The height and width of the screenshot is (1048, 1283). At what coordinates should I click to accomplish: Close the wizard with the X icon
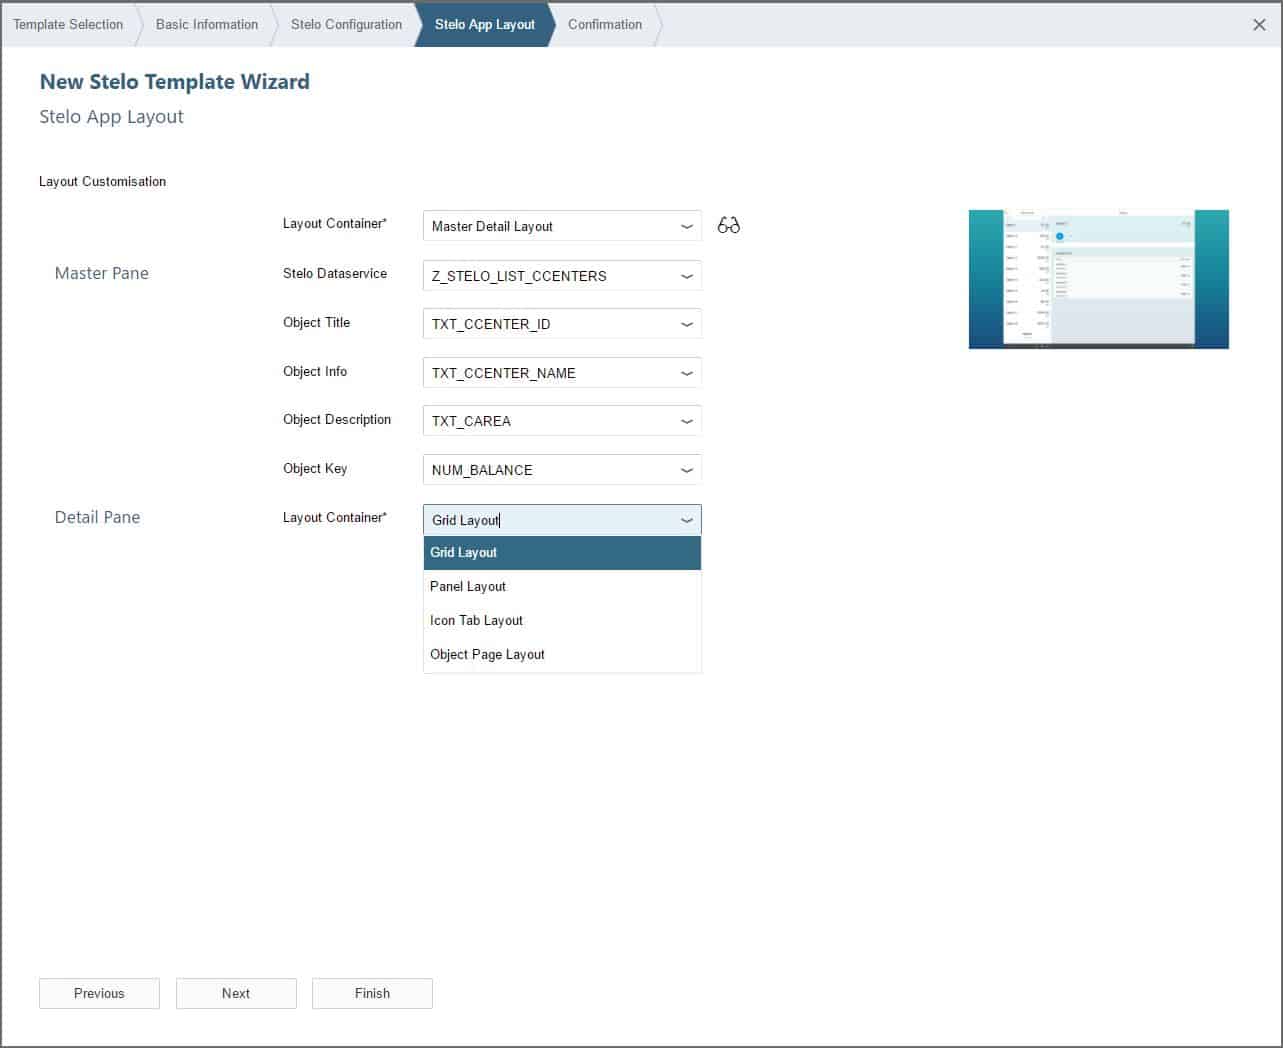pos(1259,25)
